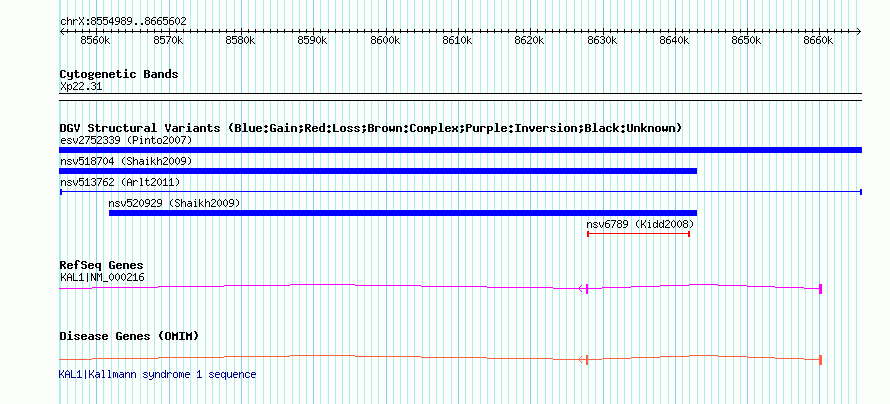The height and width of the screenshot is (404, 890).
Task: Click the orange OMIM disease gene track
Action: tap(440, 359)
